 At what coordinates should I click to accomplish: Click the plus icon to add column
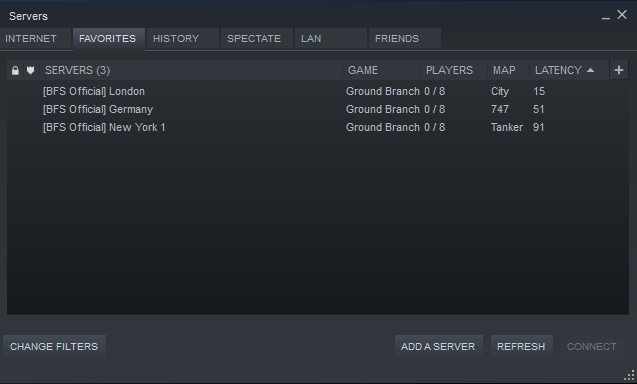click(x=619, y=70)
